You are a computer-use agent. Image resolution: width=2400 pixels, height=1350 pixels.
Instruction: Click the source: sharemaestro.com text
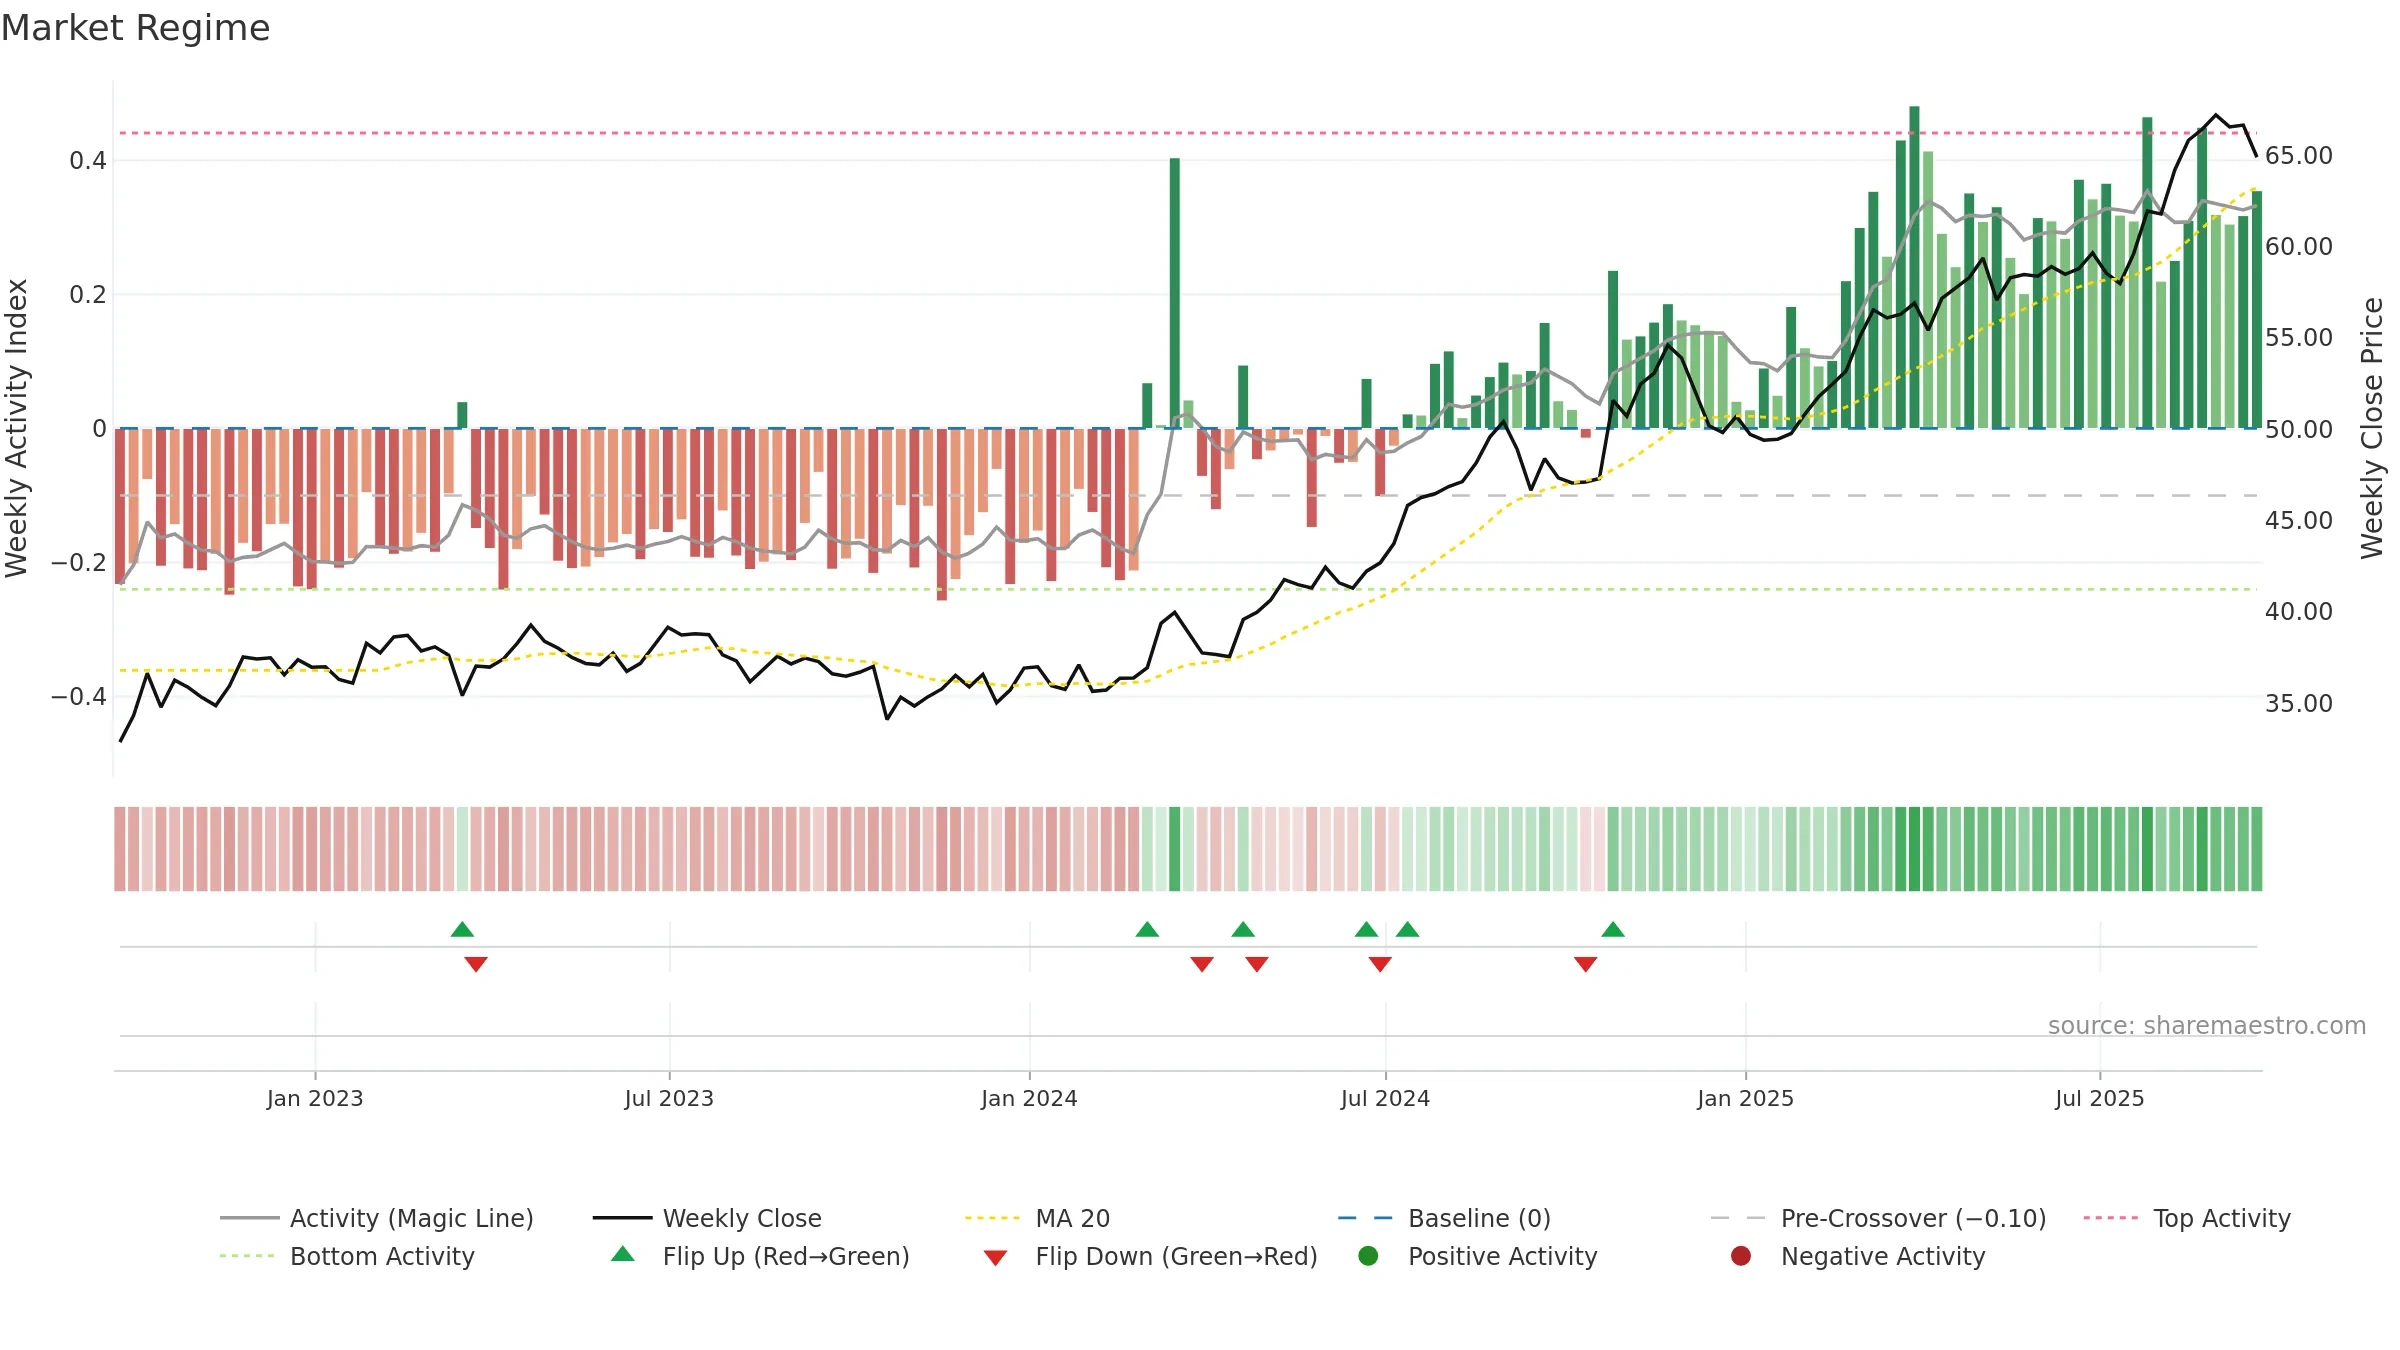click(x=2207, y=1025)
